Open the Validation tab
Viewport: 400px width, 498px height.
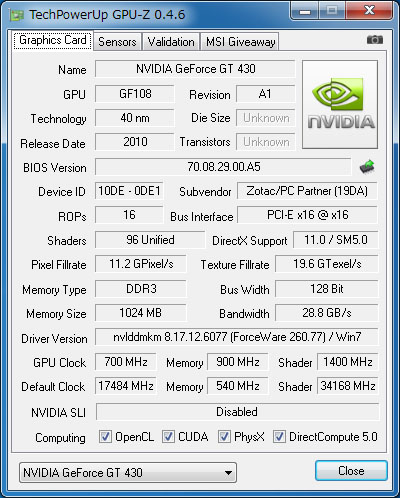pyautogui.click(x=171, y=42)
